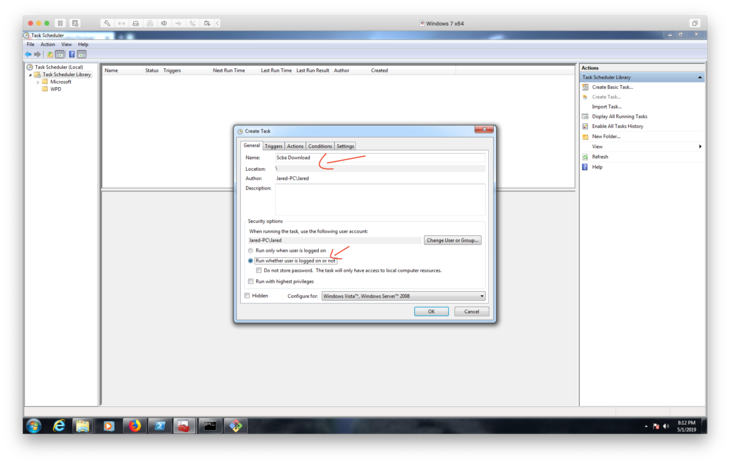This screenshot has width=730, height=464.
Task: Collapse the Task Scheduler Library node
Action: coord(30,74)
